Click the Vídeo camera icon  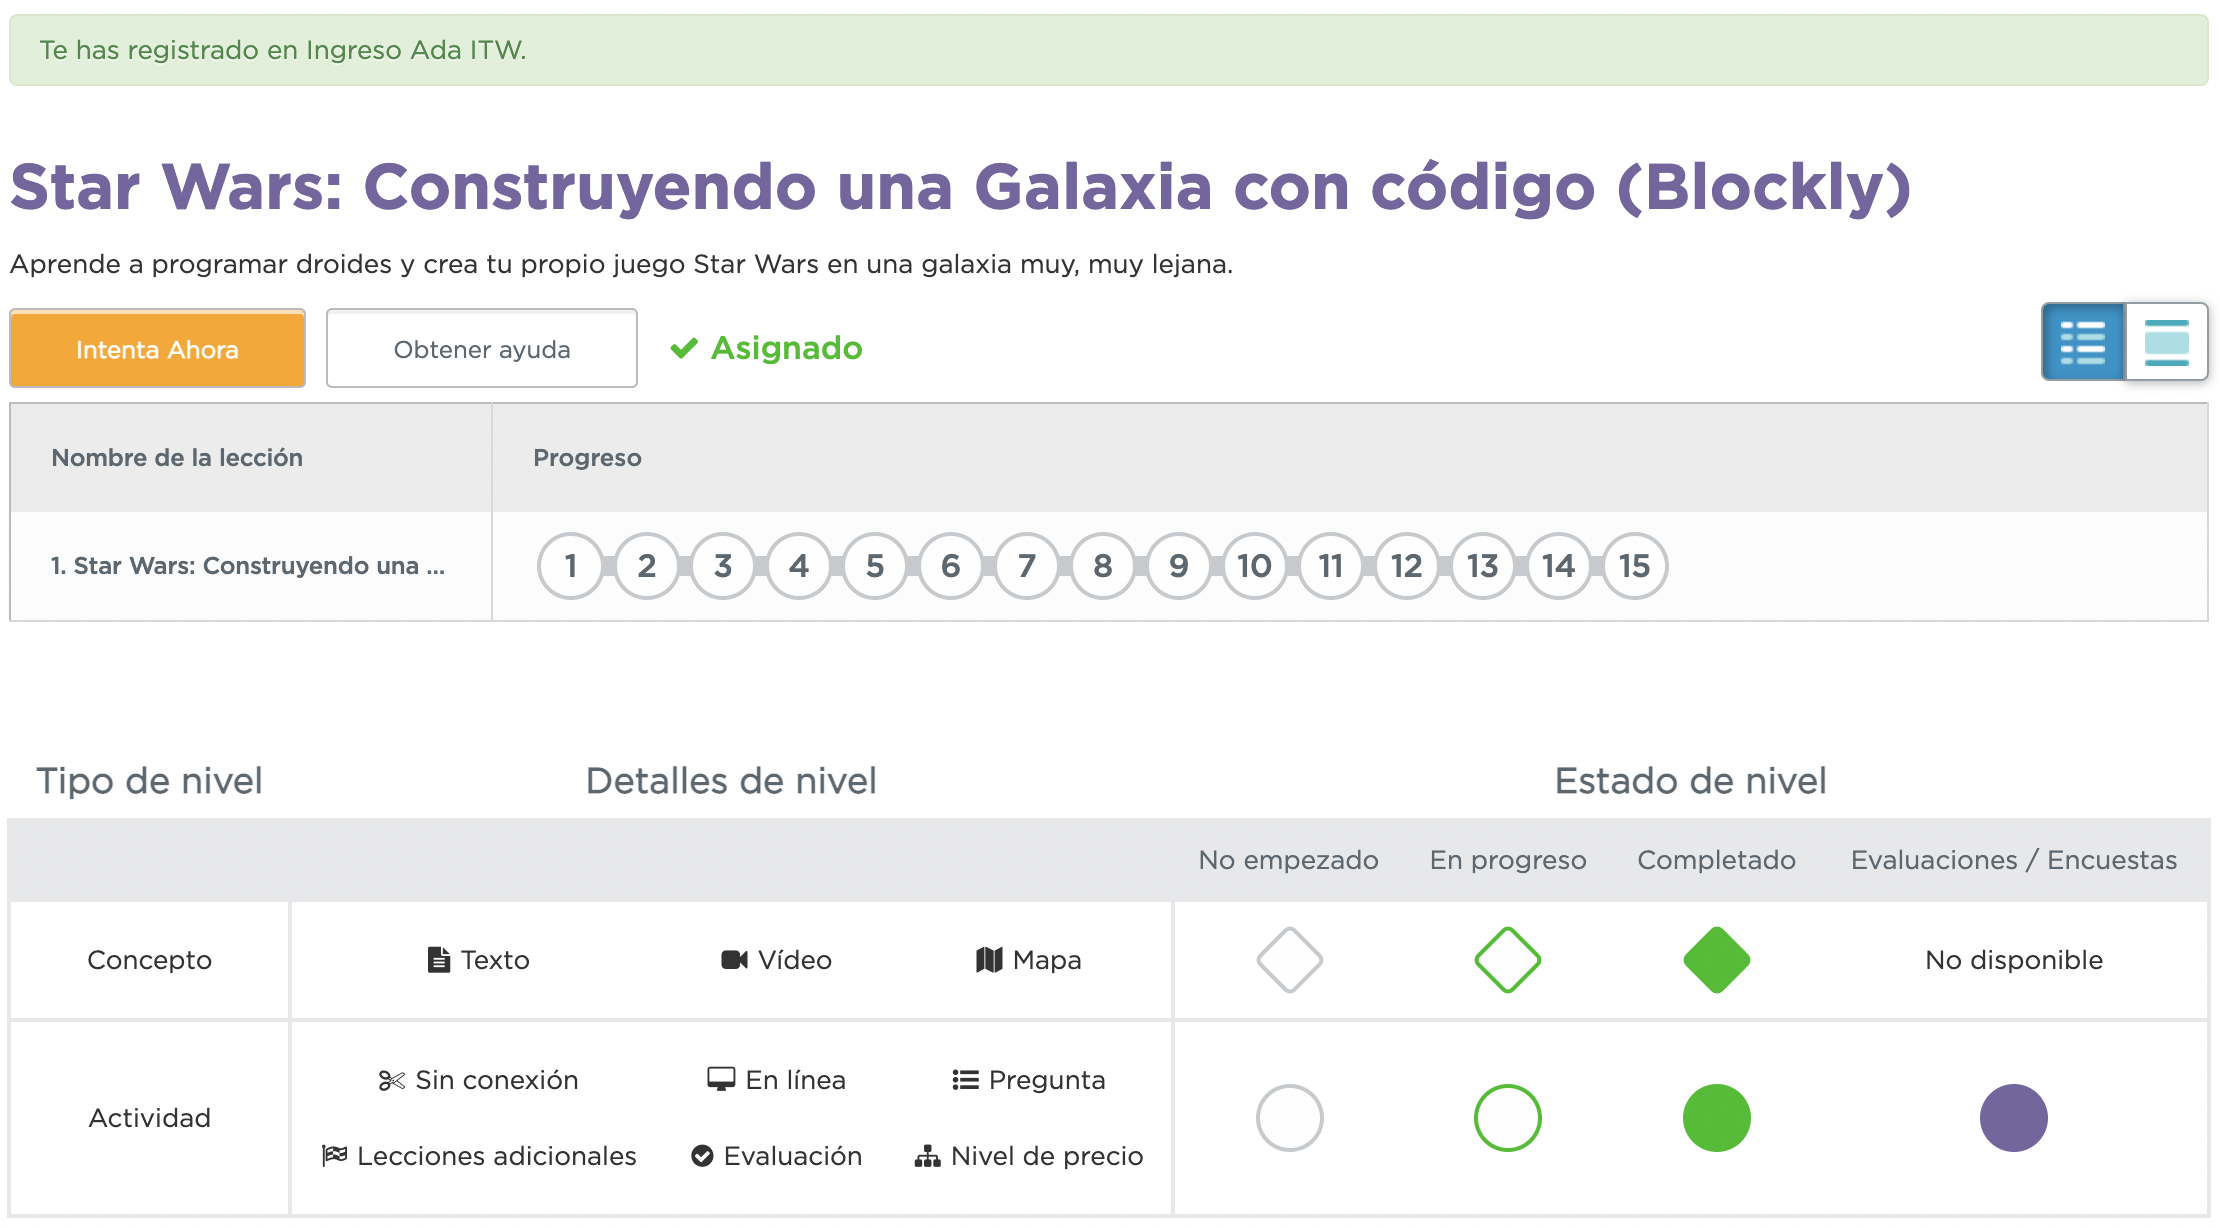(735, 960)
